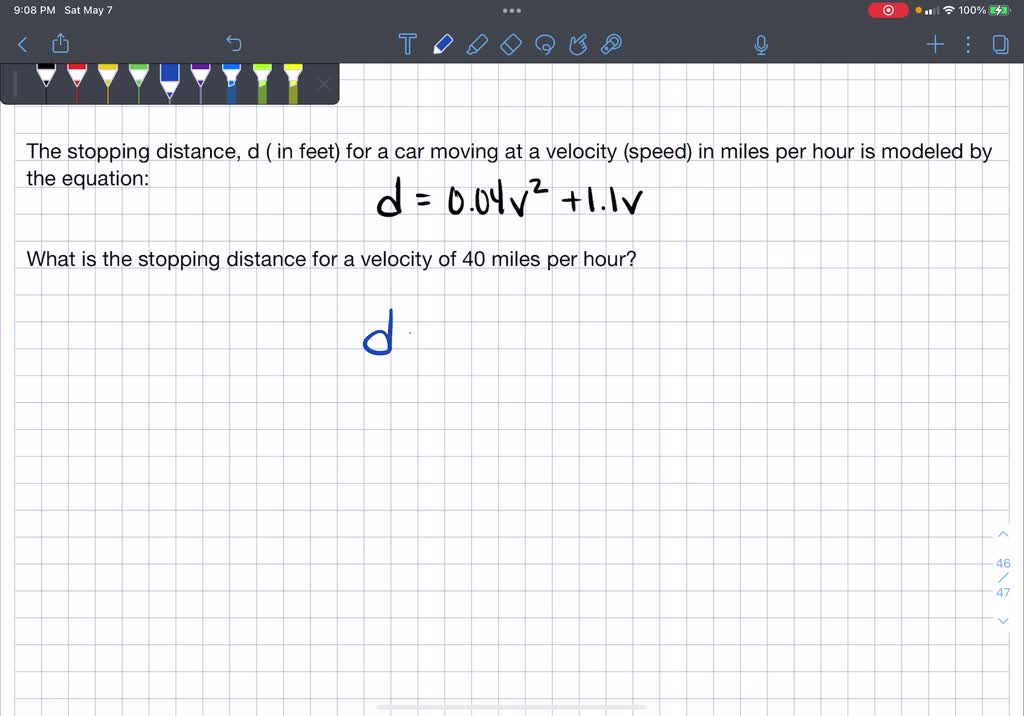Screen dimensions: 1024x716
Task: Enable the yellow highlighter preset
Action: click(291, 80)
